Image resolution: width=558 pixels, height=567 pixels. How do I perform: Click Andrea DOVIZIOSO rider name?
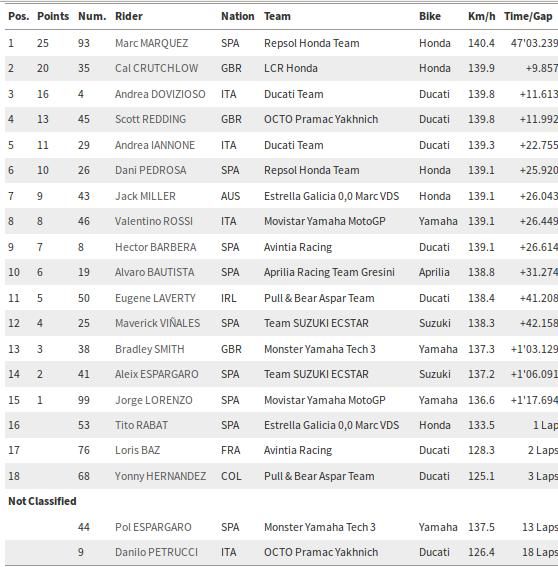[160, 94]
